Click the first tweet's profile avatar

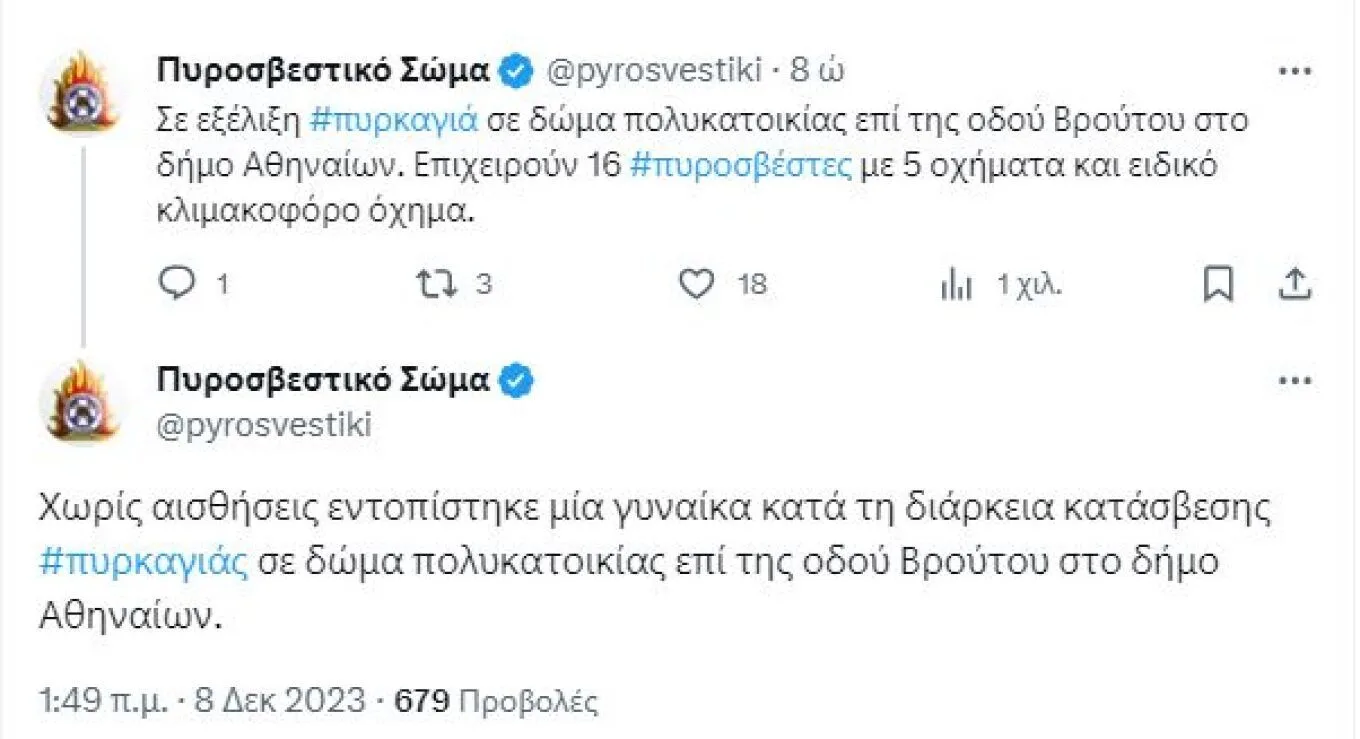tap(81, 94)
